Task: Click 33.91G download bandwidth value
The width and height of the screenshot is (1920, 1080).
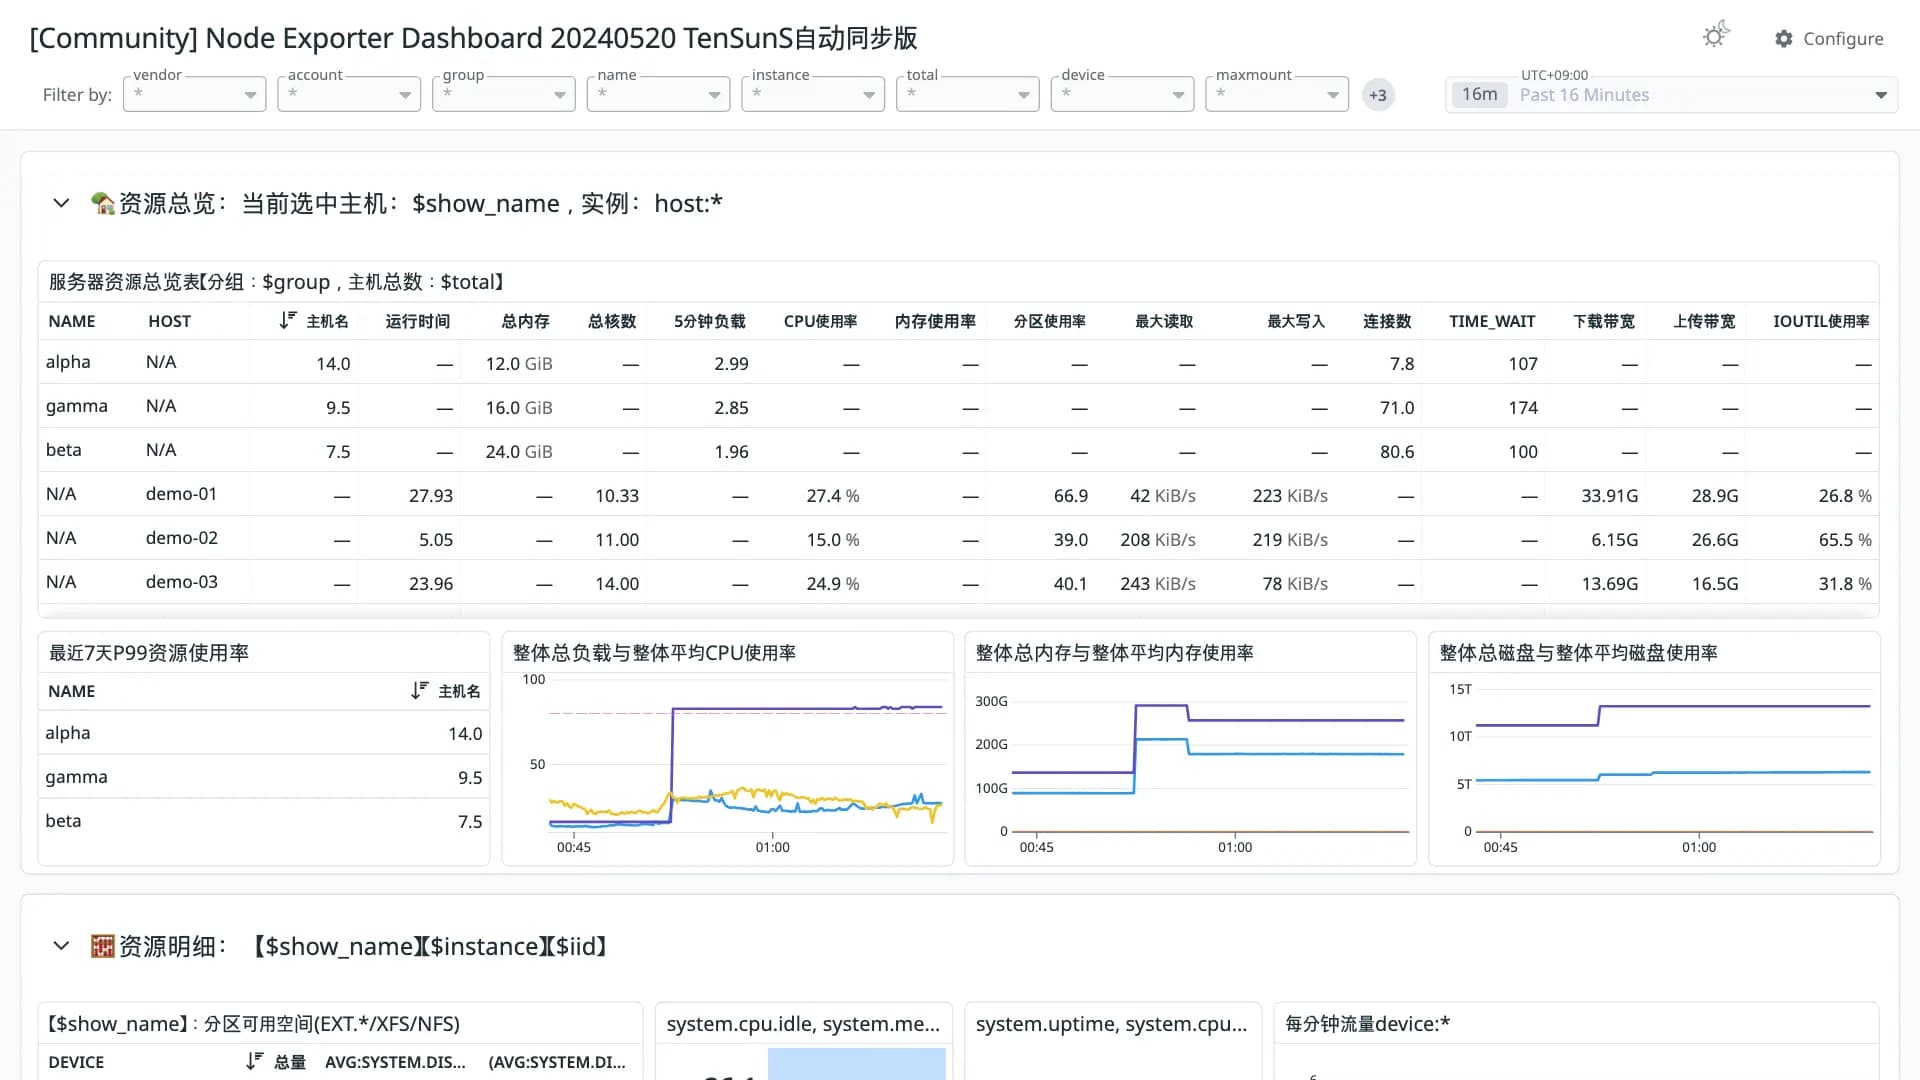Action: click(x=1609, y=496)
